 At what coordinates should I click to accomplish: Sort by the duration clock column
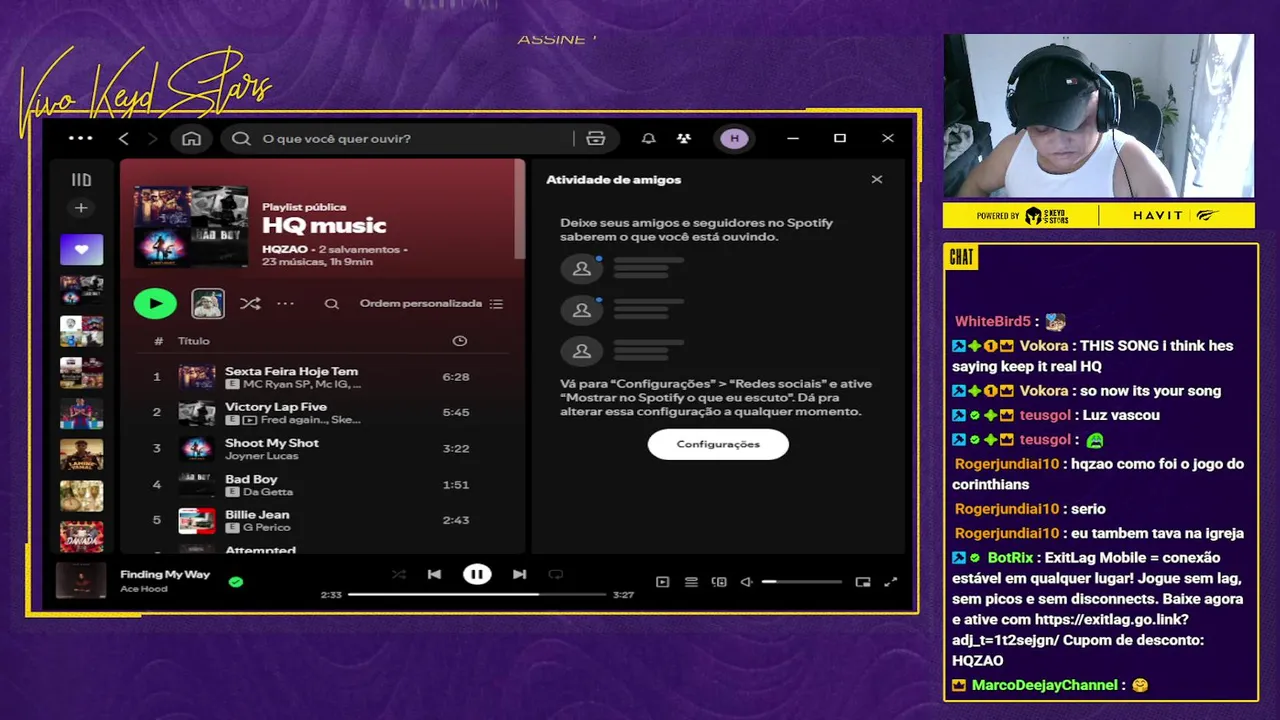point(460,341)
